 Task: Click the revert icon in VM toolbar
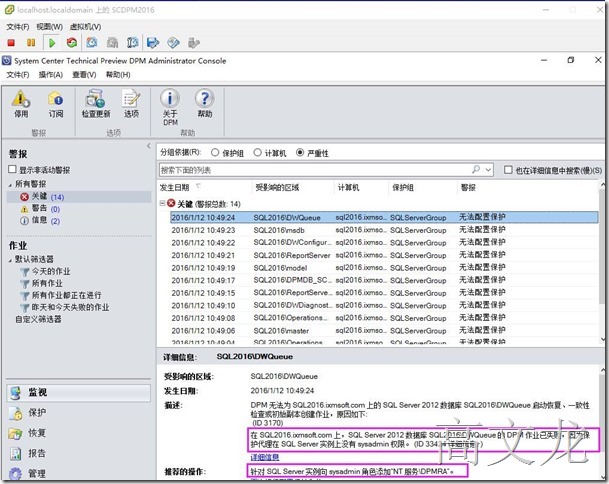[x=132, y=42]
